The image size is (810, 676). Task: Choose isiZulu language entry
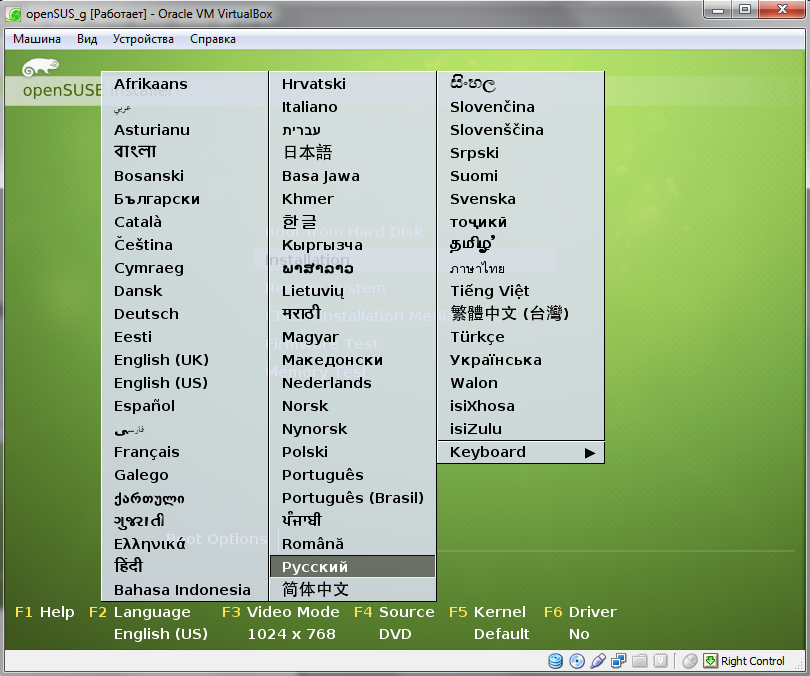521,429
